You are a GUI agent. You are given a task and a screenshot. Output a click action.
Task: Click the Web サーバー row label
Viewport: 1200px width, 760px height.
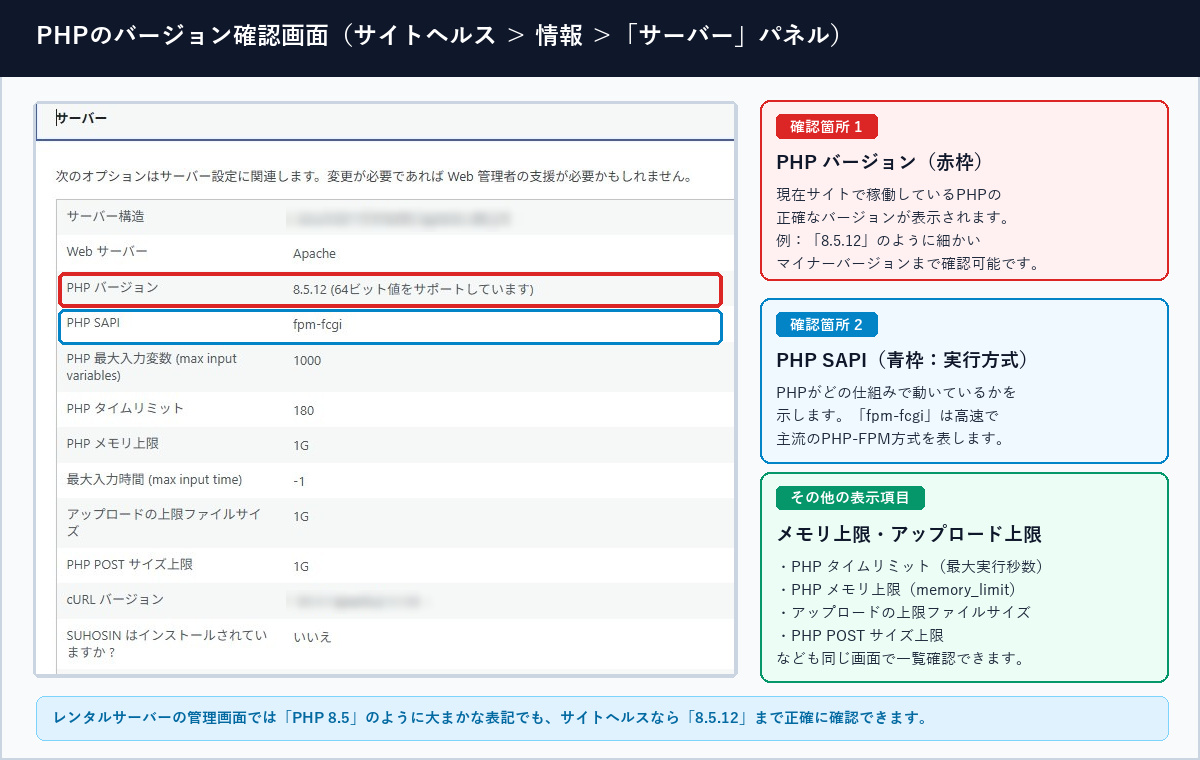(x=107, y=251)
